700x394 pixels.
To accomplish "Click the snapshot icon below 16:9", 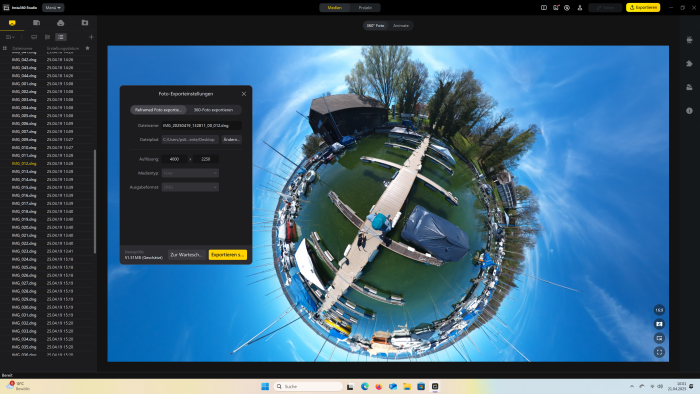I will click(659, 324).
